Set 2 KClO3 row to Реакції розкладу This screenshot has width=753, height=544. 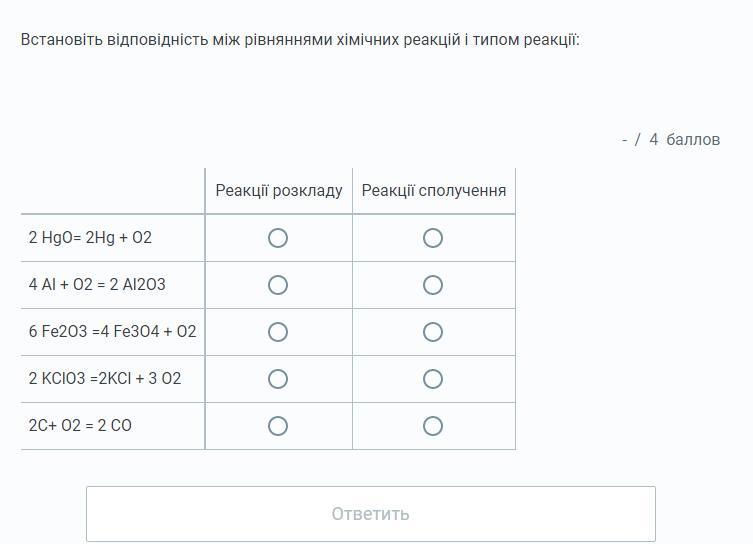point(278,379)
